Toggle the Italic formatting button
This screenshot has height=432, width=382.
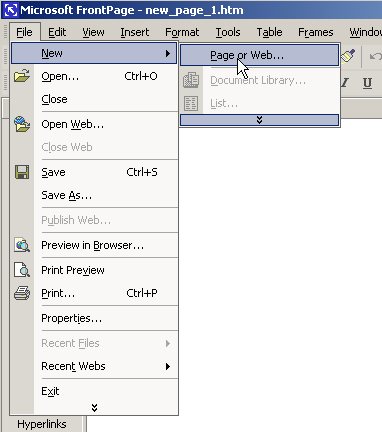coord(345,83)
